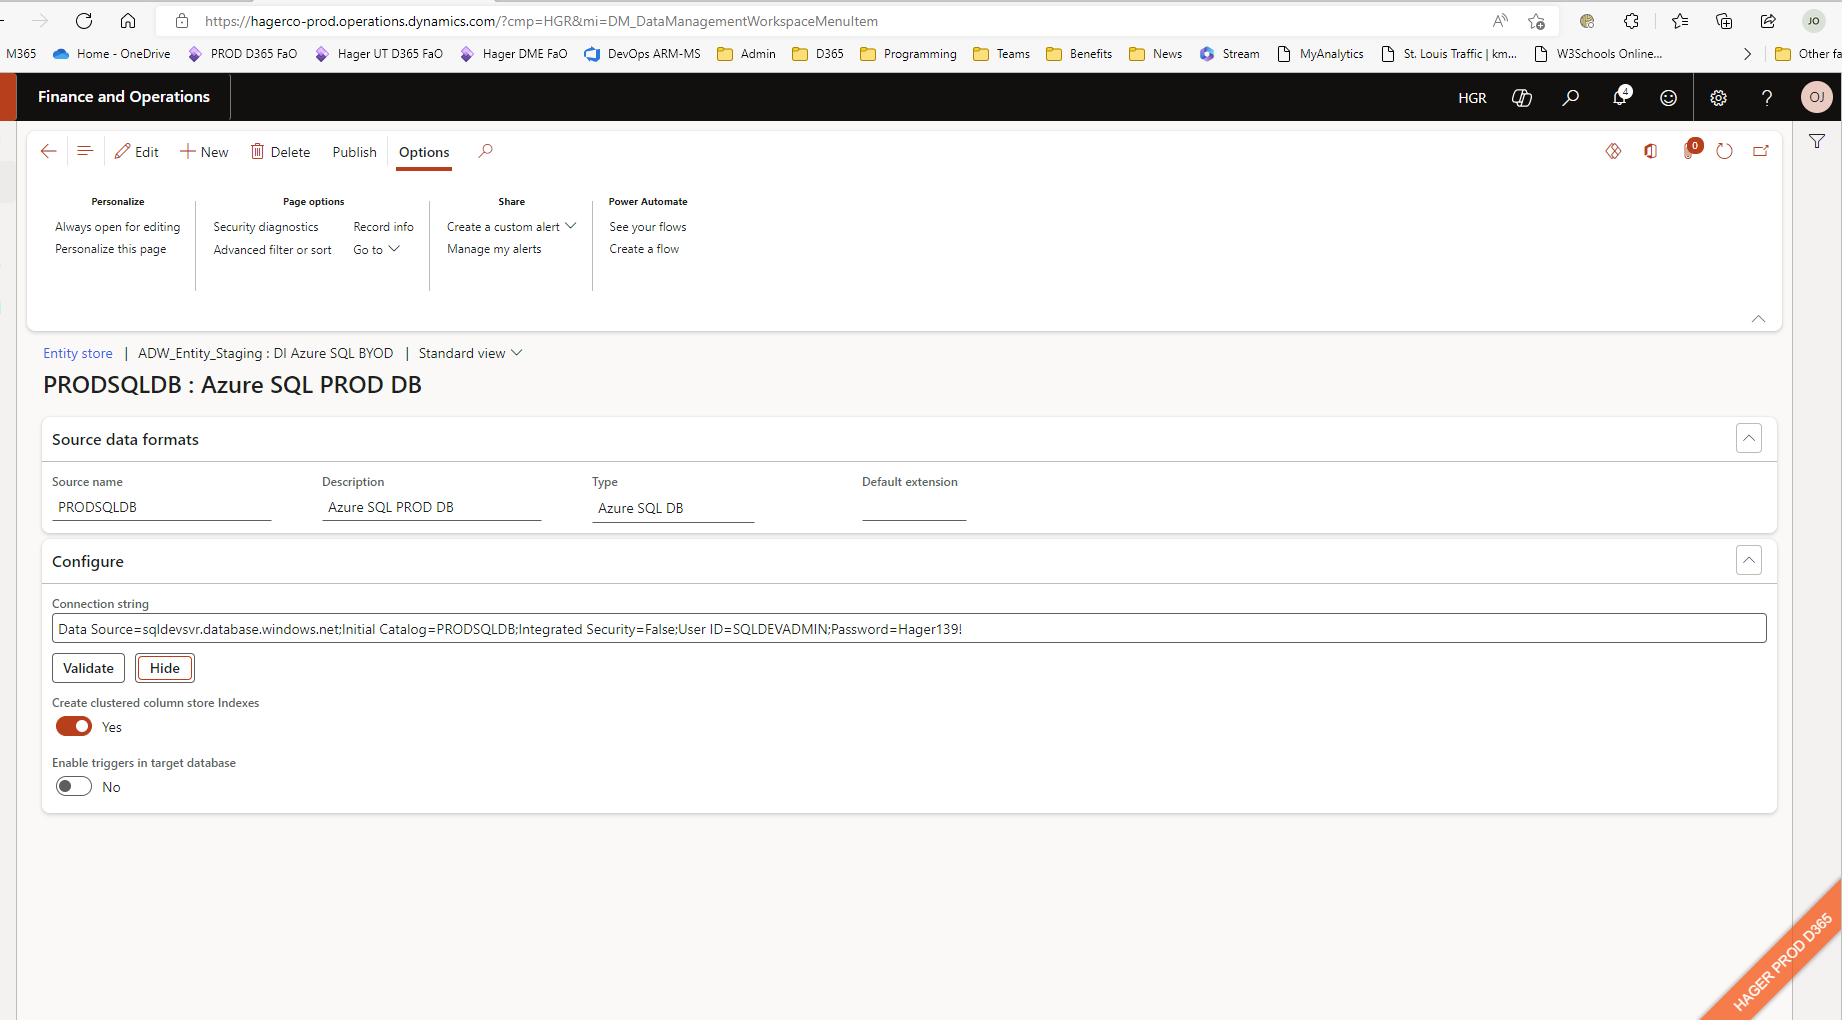1842x1020 pixels.
Task: Open D365 settings gear
Action: pyautogui.click(x=1718, y=97)
